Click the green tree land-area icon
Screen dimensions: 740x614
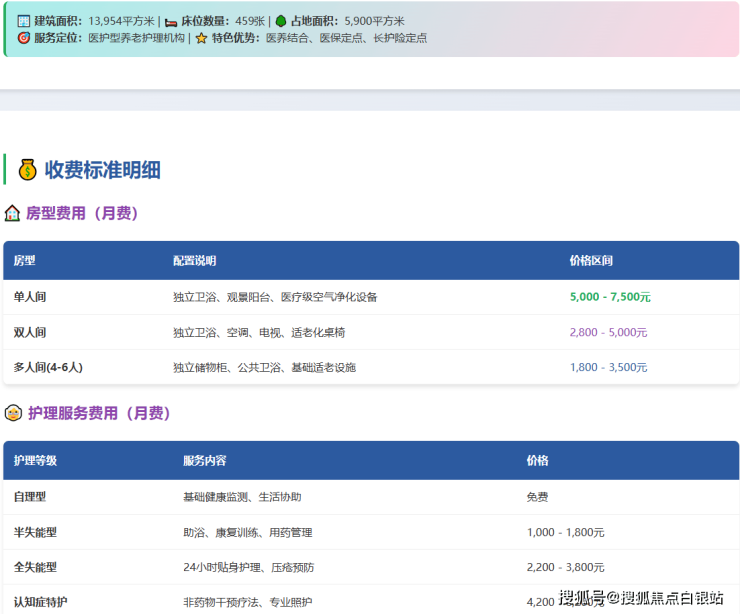click(x=281, y=20)
